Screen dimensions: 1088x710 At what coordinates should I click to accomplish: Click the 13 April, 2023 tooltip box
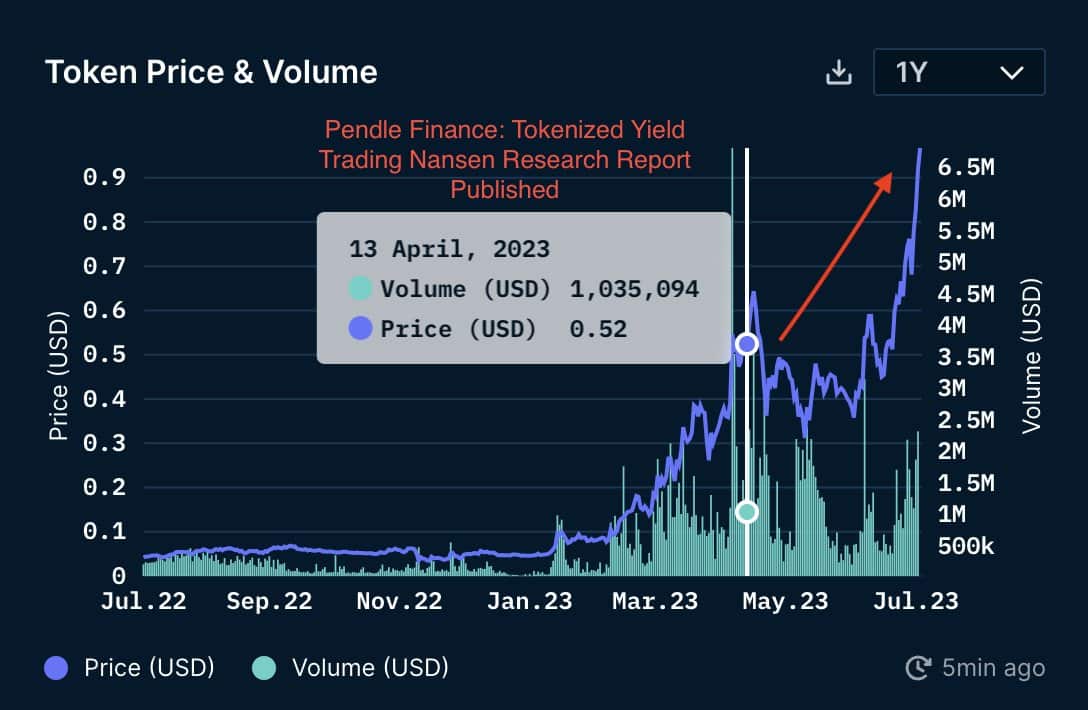[x=524, y=288]
